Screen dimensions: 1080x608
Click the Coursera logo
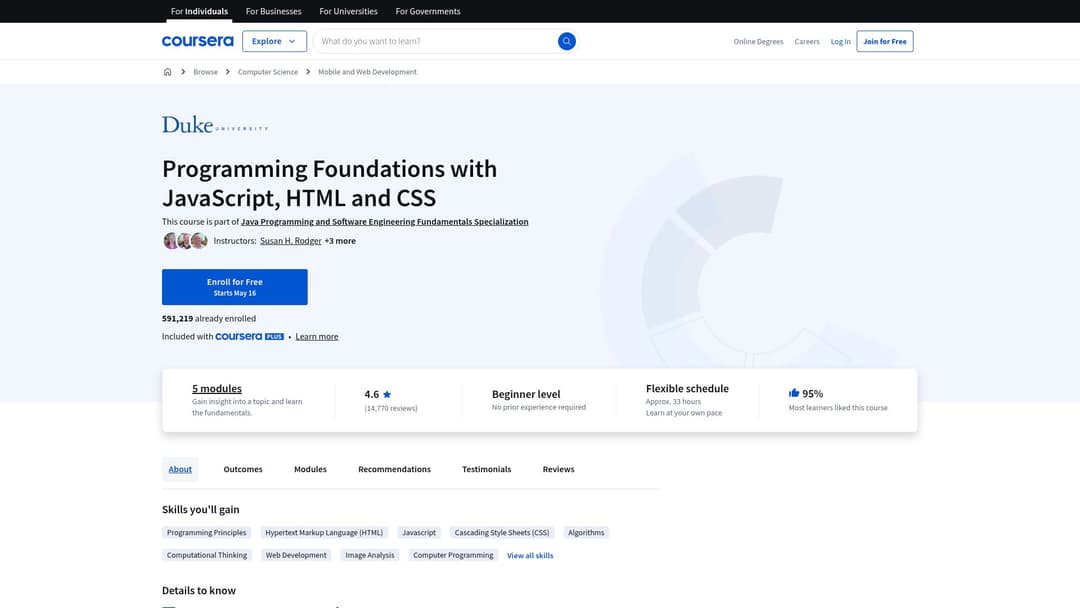click(198, 41)
